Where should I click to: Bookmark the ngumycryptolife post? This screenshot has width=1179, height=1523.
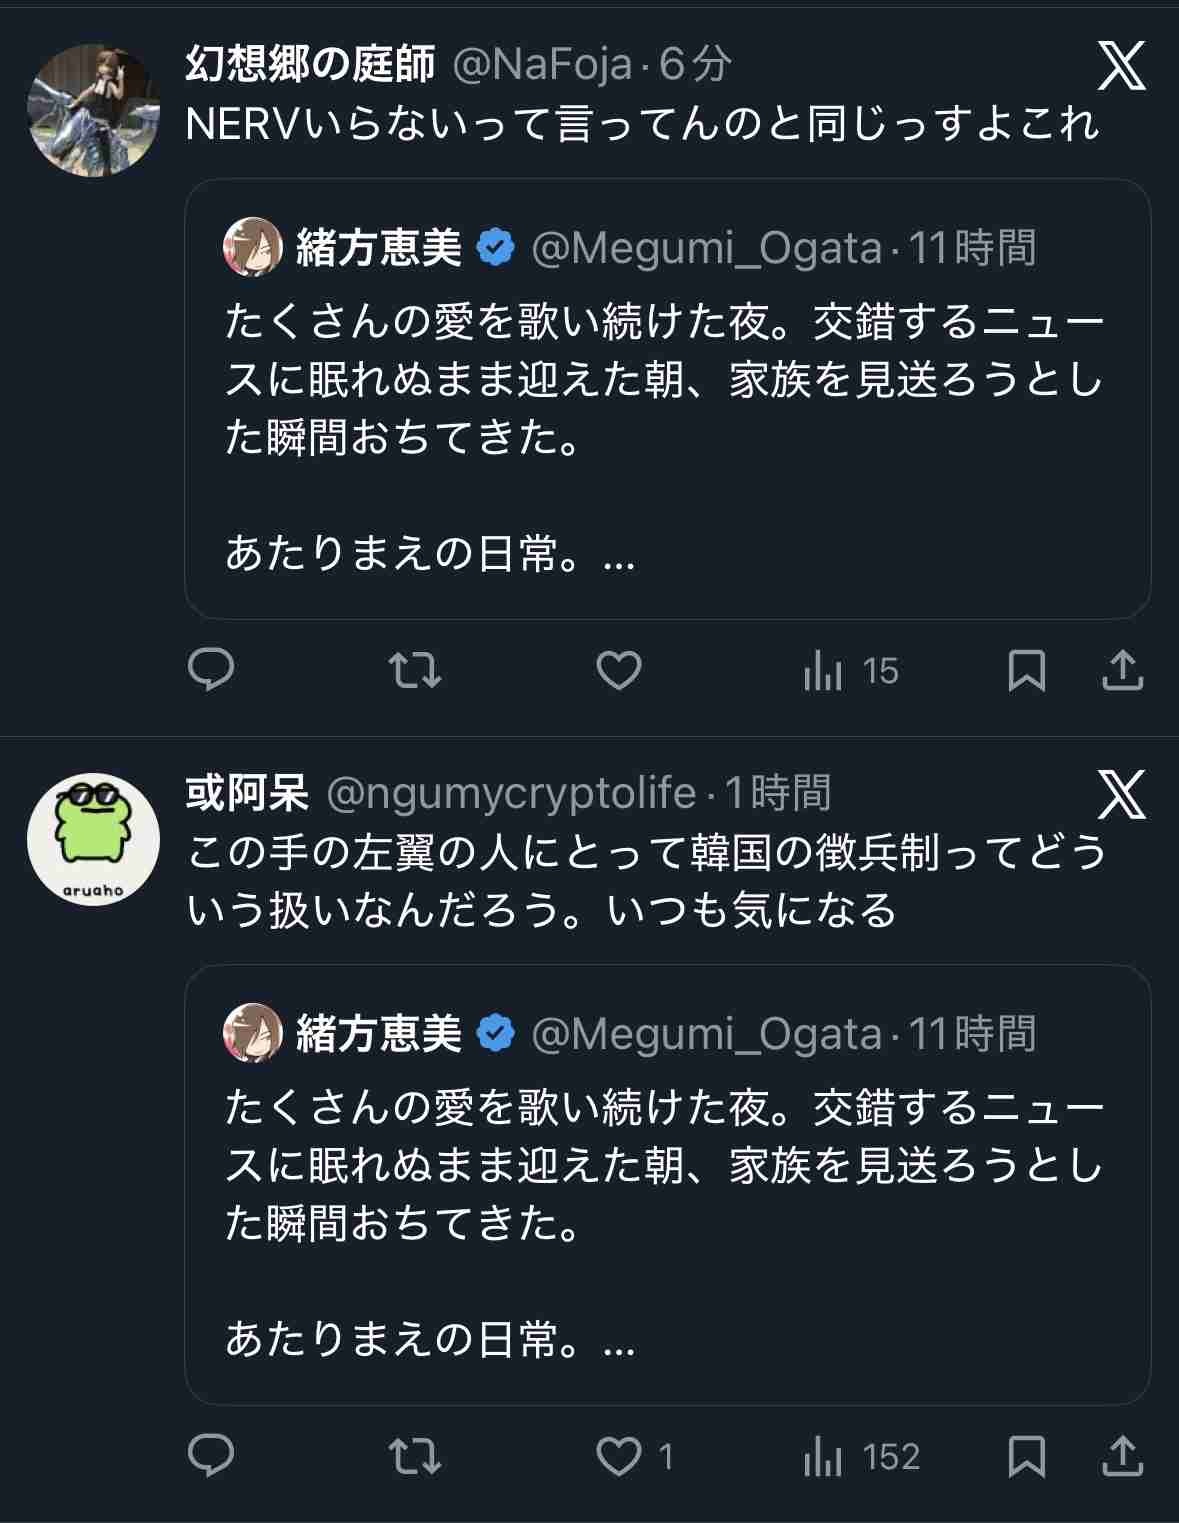pyautogui.click(x=1026, y=1456)
